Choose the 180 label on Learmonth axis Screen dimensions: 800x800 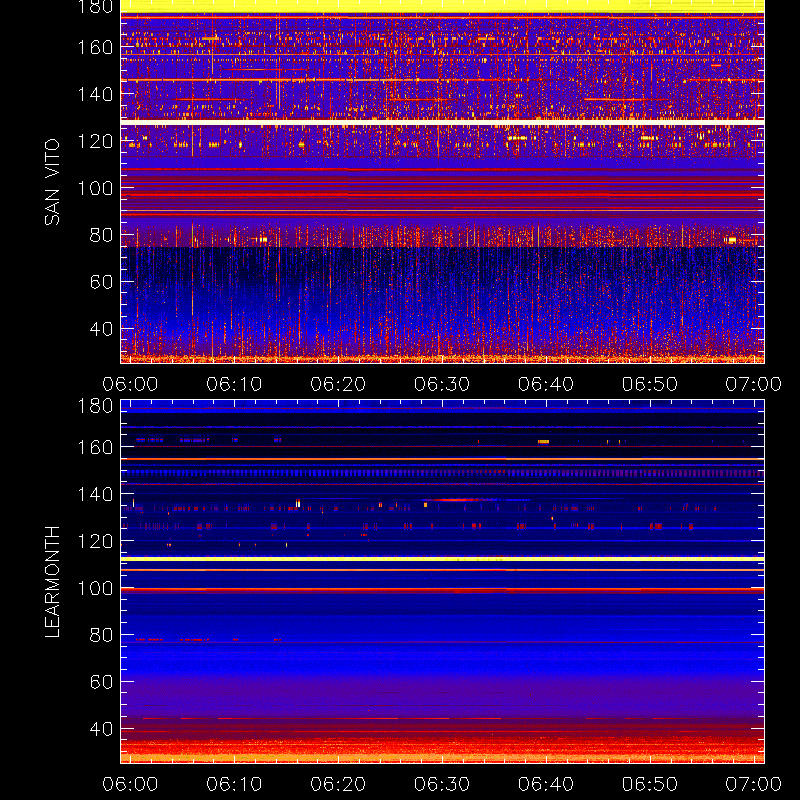click(x=95, y=406)
